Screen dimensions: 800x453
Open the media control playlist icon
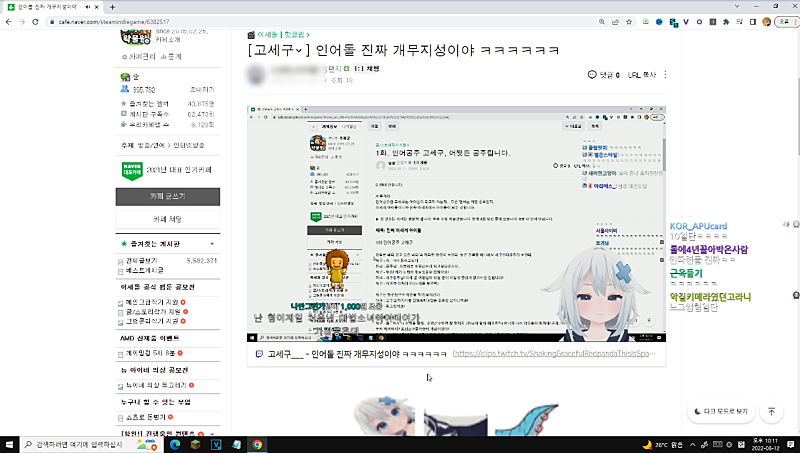click(x=739, y=22)
